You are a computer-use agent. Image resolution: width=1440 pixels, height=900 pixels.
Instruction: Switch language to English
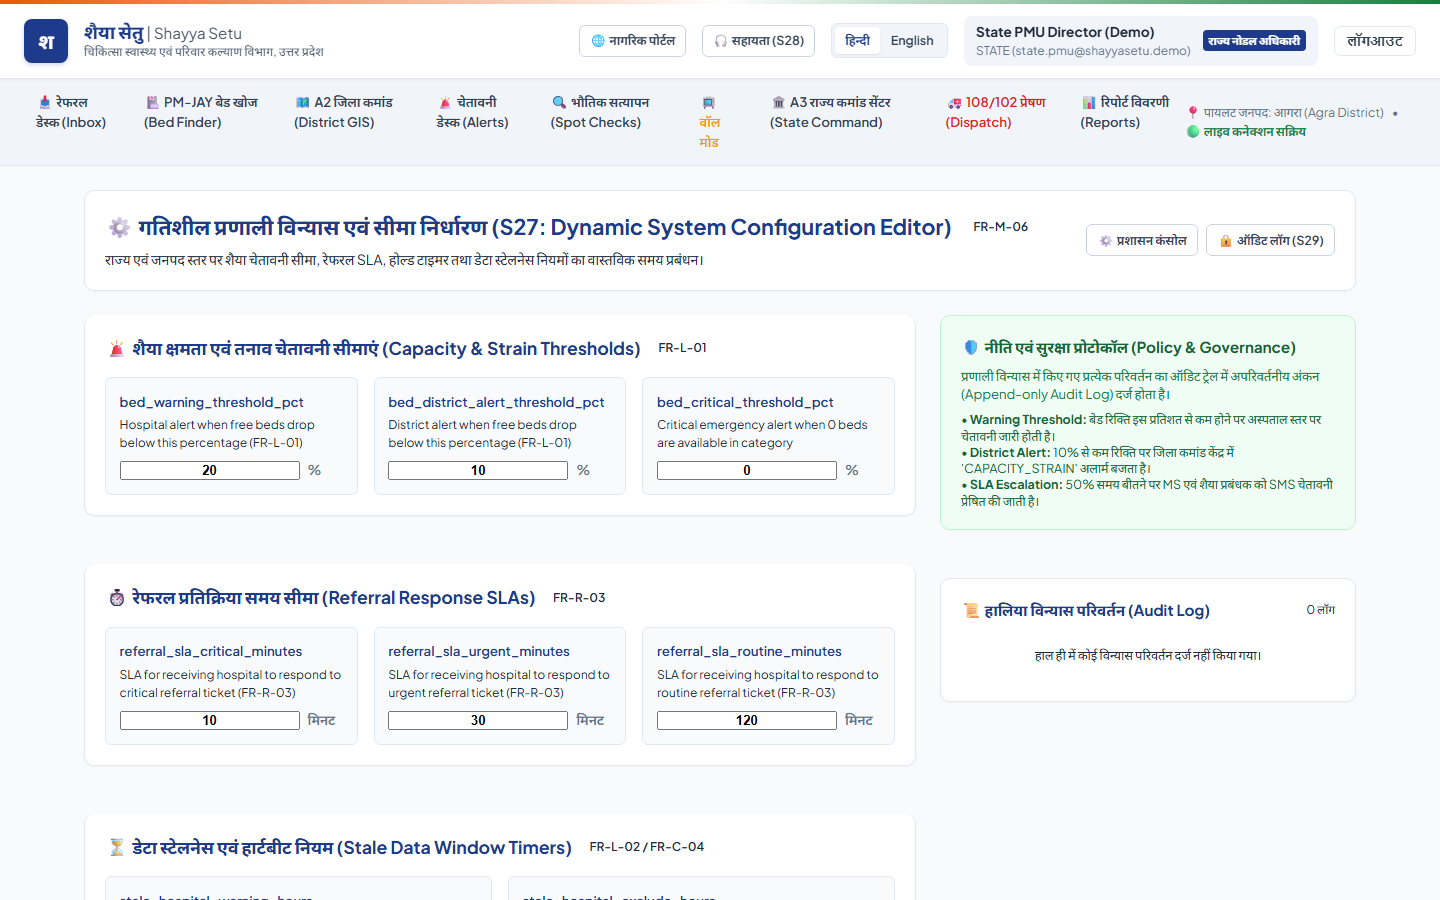tap(912, 41)
